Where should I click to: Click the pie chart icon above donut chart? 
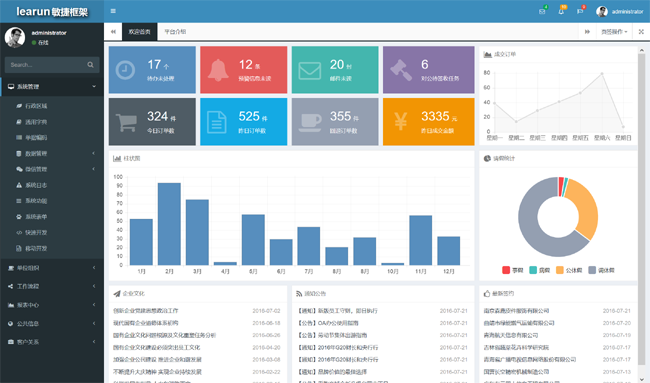487,158
